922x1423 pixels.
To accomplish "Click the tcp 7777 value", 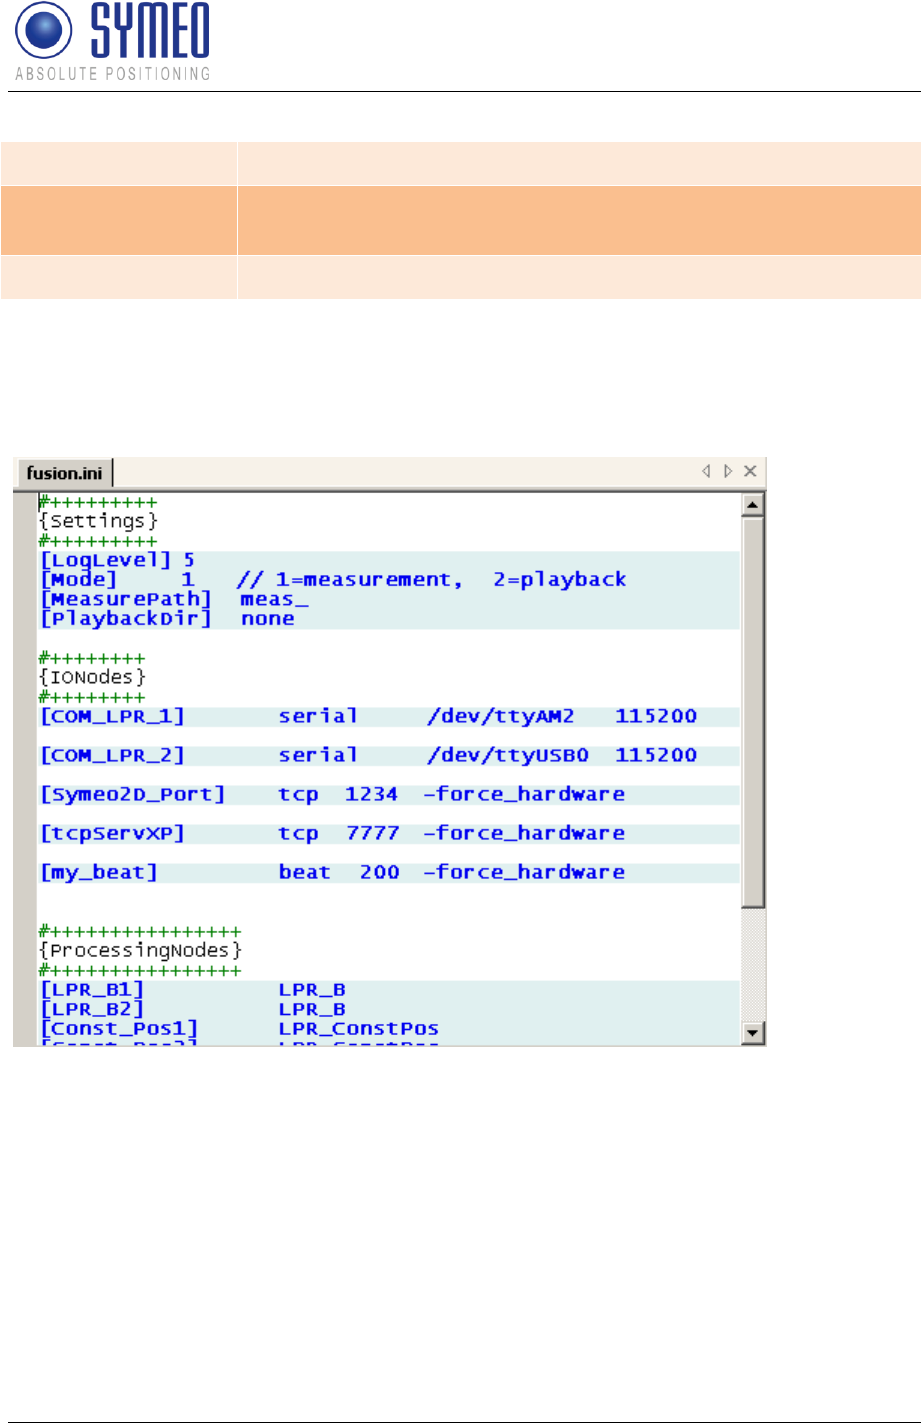I will pyautogui.click(x=338, y=833).
